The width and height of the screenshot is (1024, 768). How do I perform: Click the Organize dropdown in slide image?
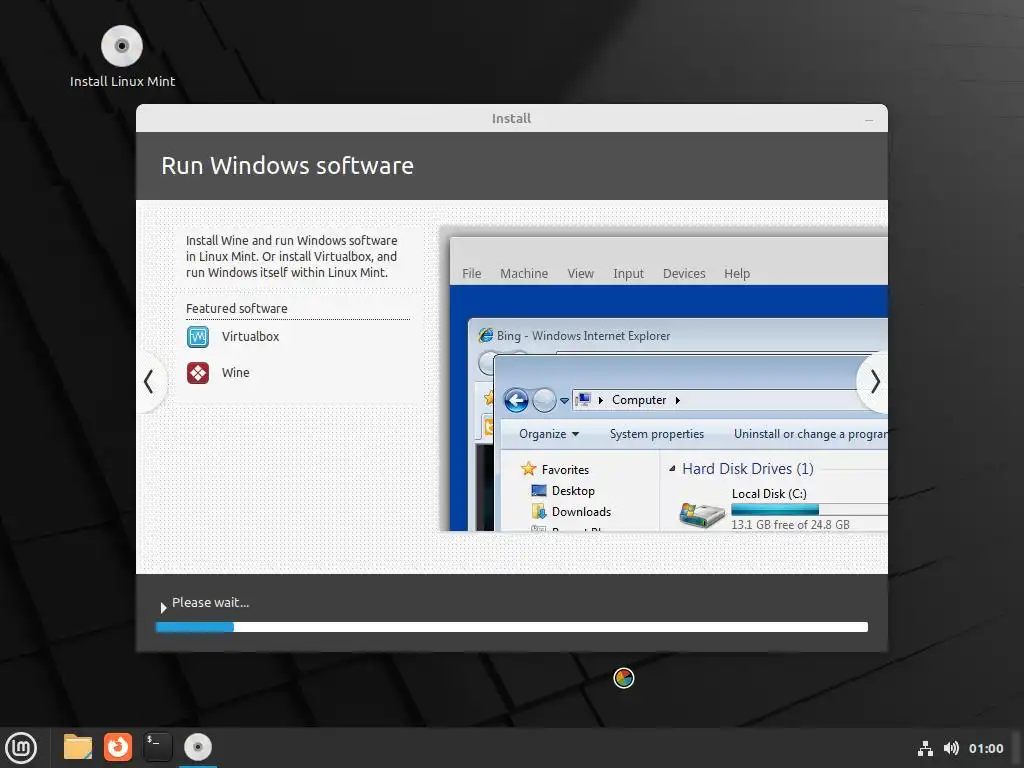549,434
